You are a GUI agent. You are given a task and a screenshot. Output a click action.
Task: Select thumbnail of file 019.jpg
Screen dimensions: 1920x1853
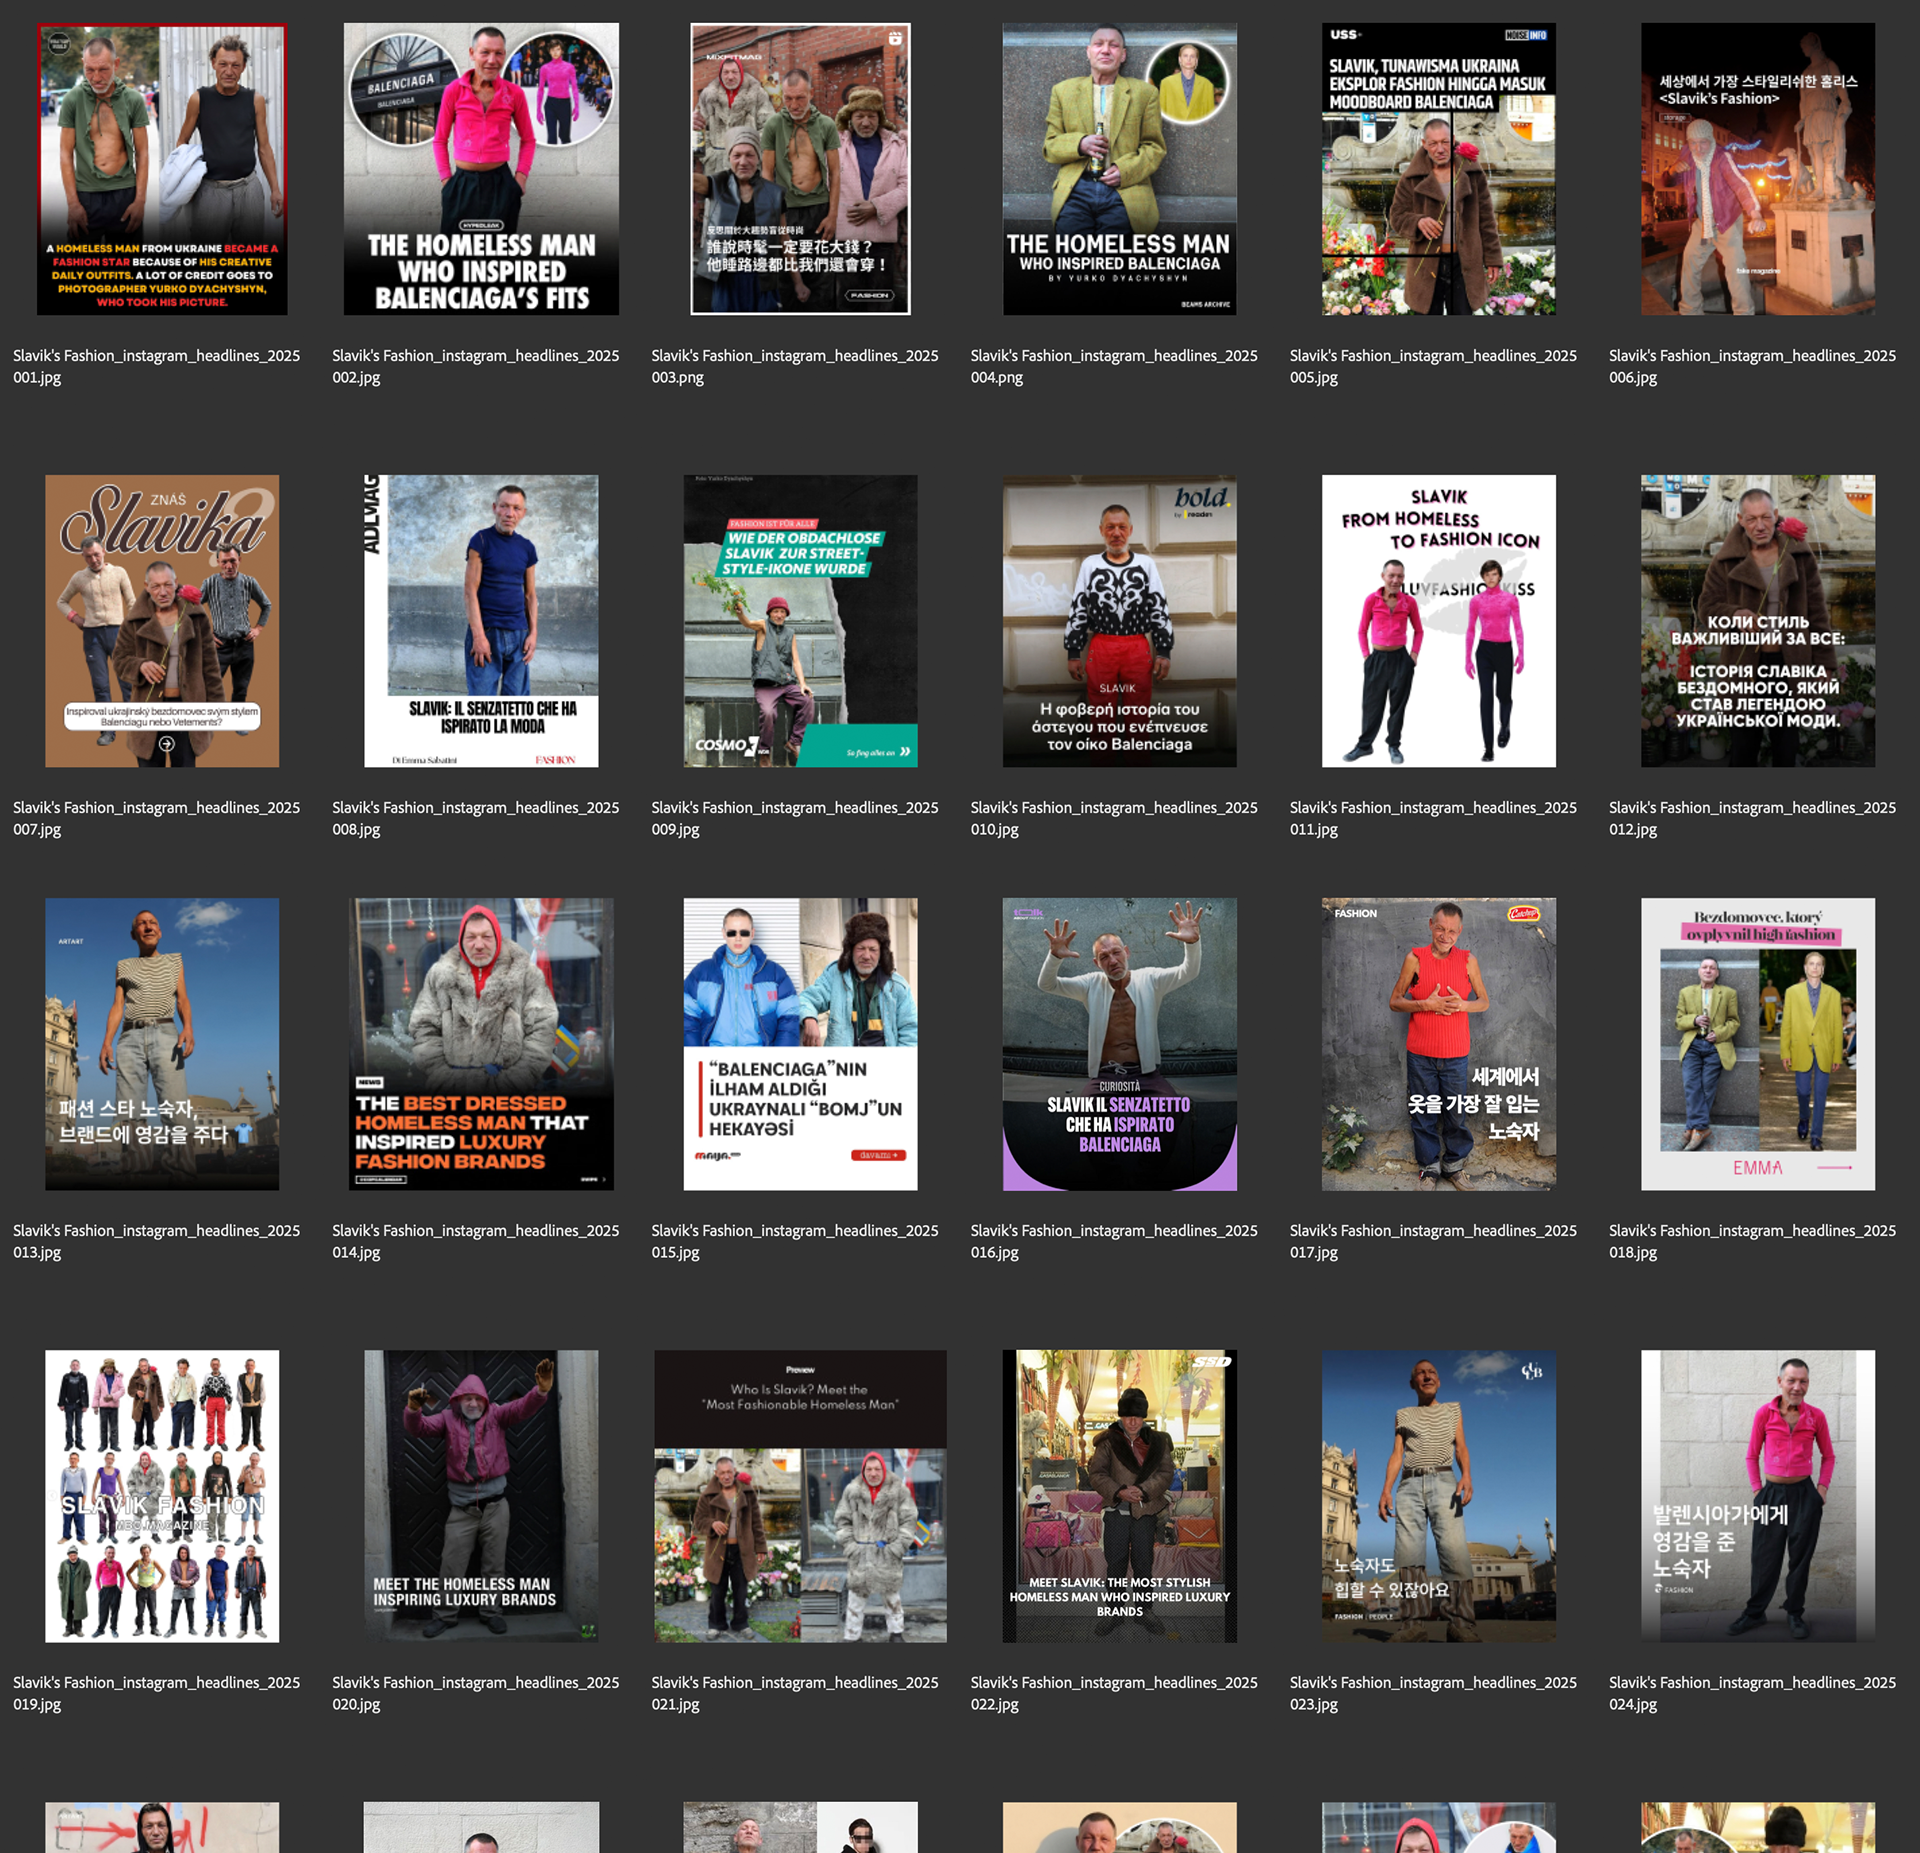[x=162, y=1496]
